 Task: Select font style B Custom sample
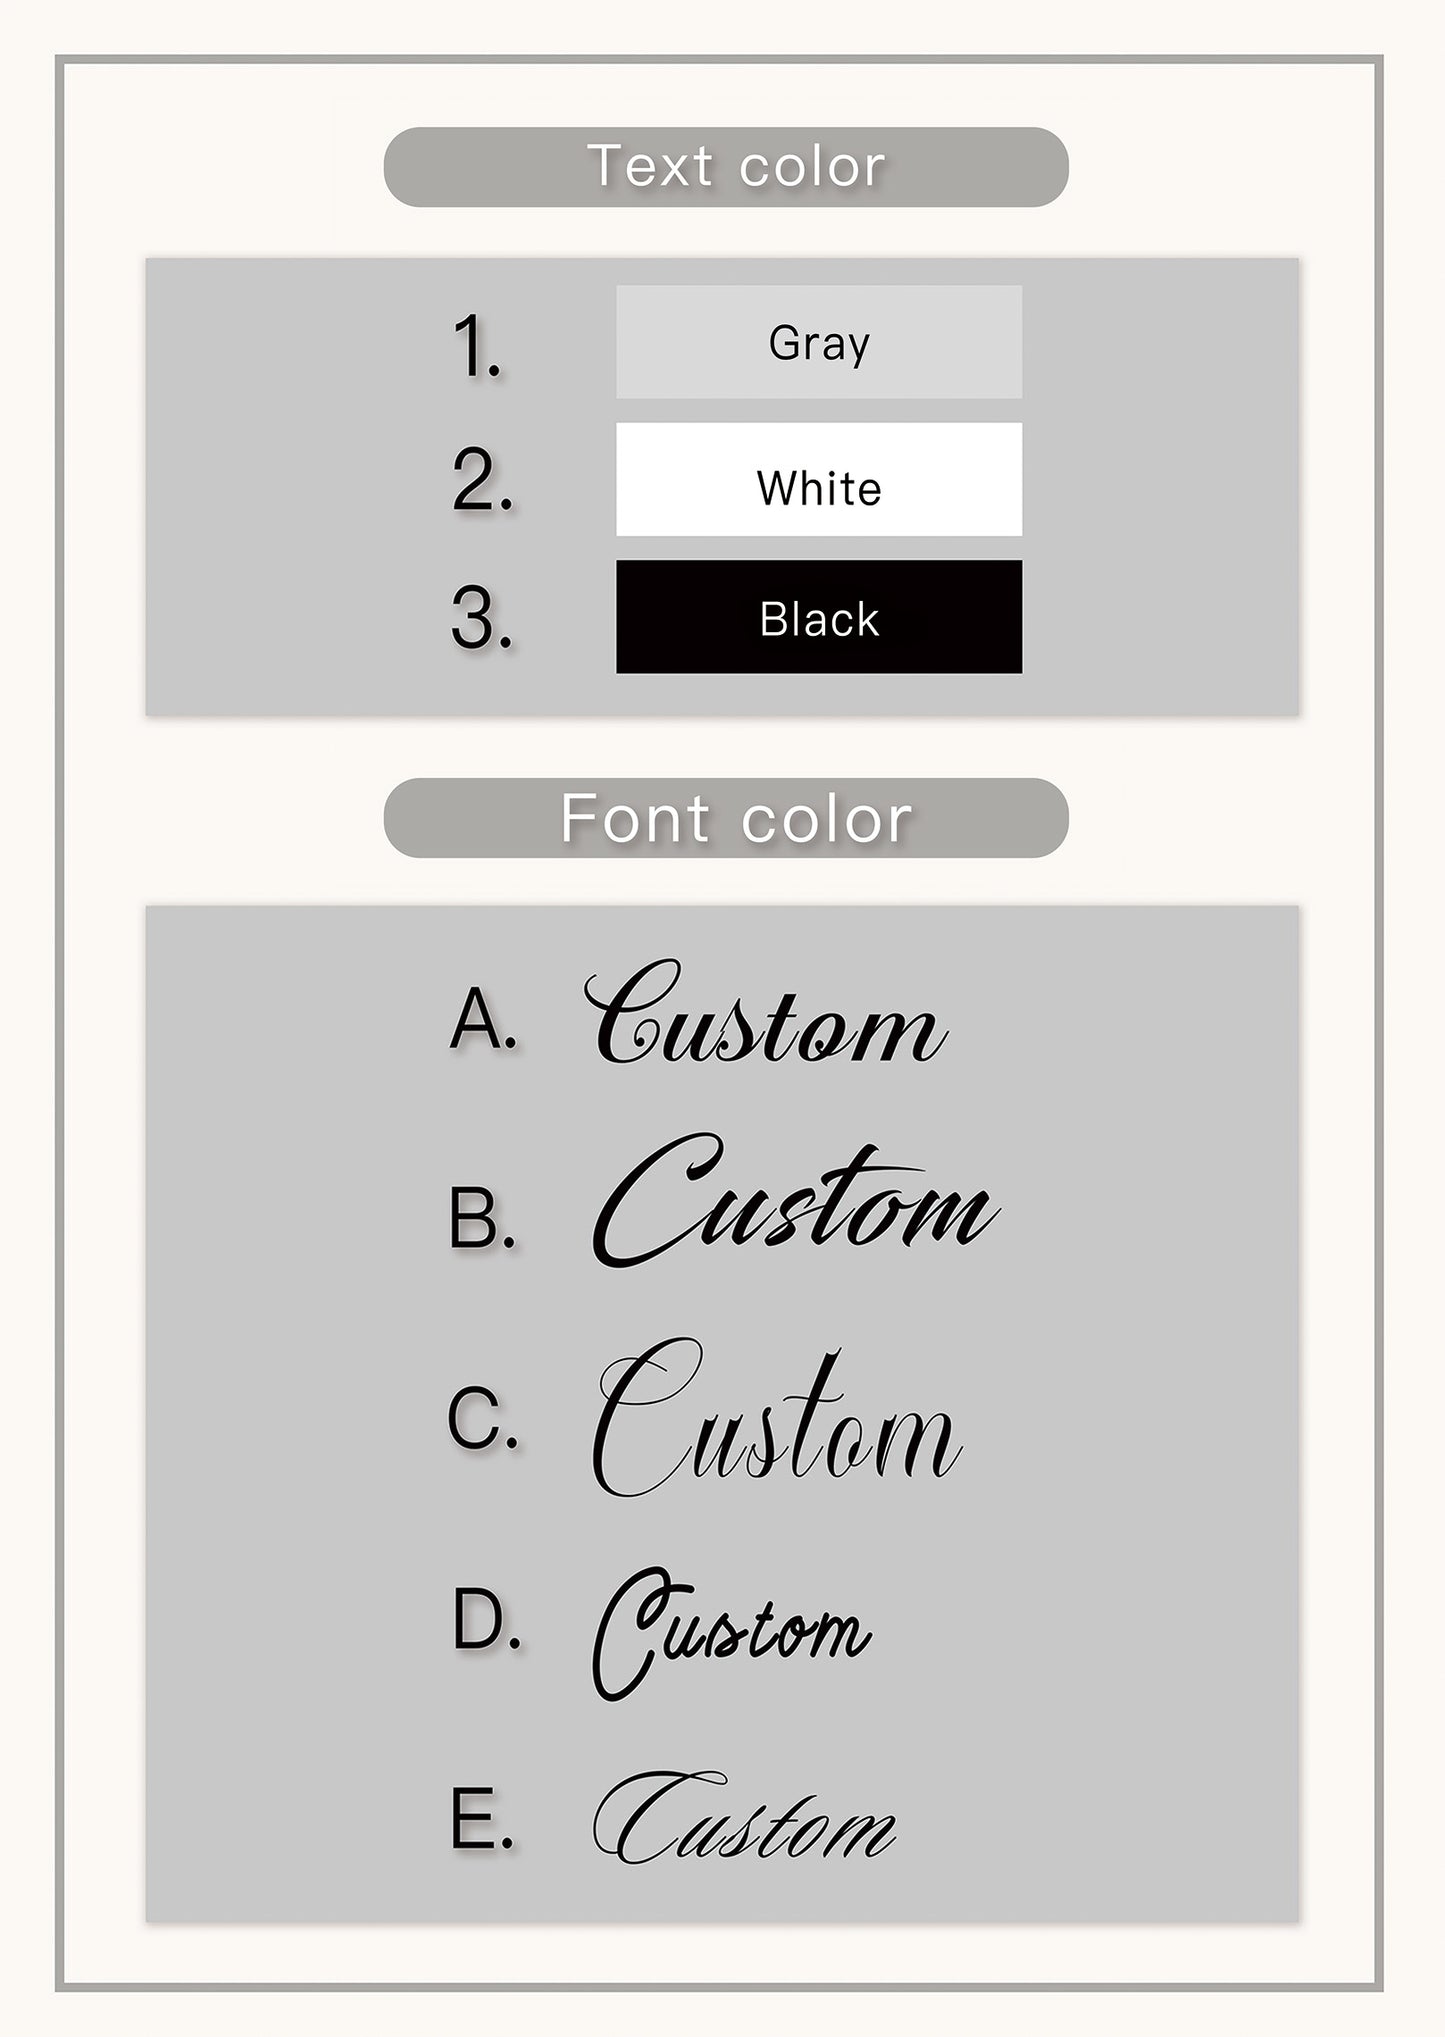(795, 1201)
